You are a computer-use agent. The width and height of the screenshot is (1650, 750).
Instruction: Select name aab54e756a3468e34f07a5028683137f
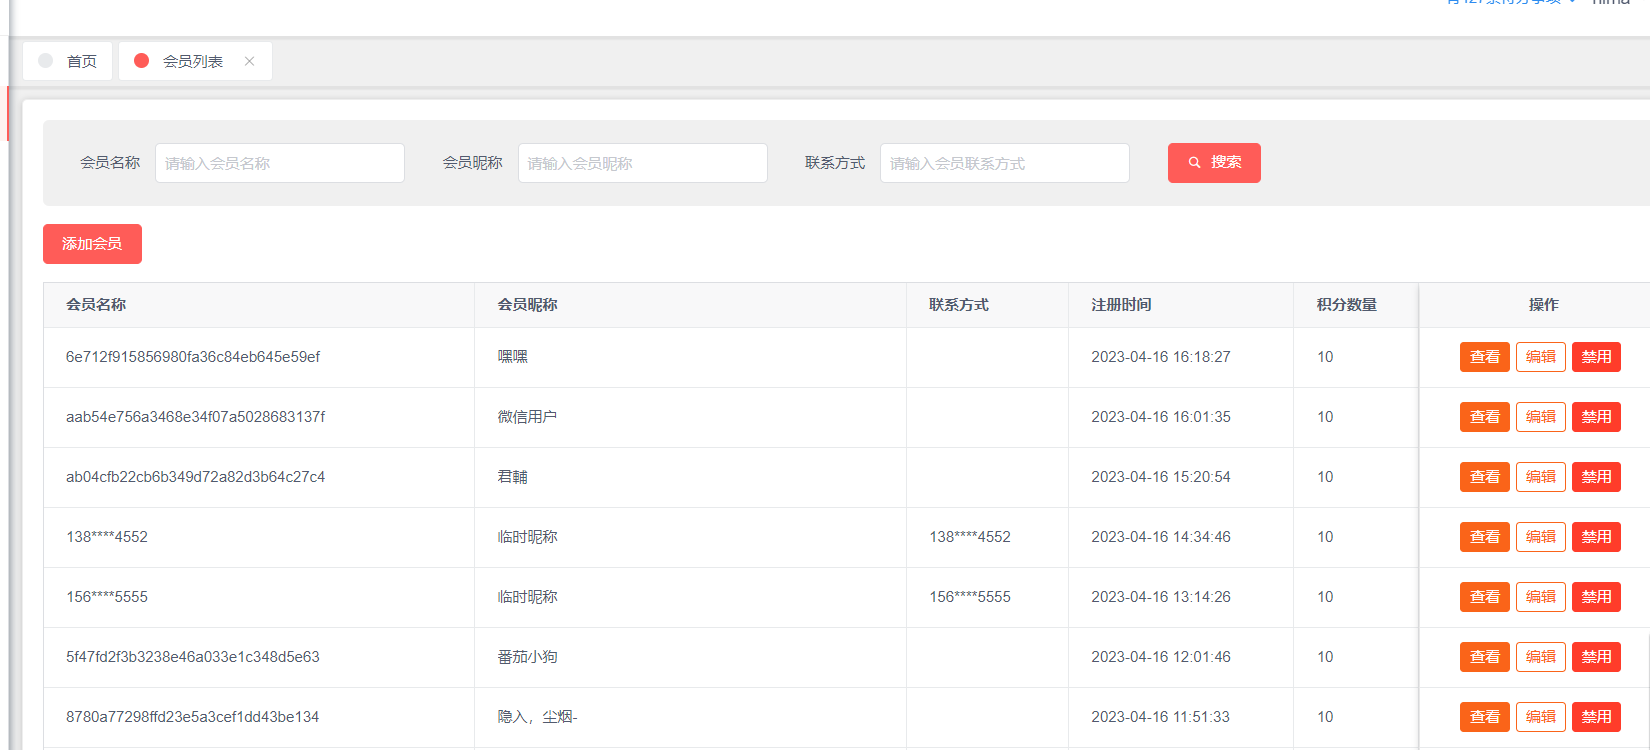[196, 417]
